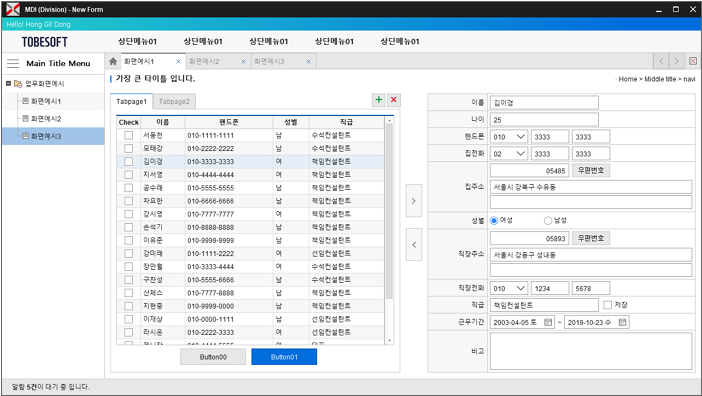Open the hamburger menu beside Main Title Menu
Image resolution: width=702 pixels, height=396 pixels.
coord(13,64)
